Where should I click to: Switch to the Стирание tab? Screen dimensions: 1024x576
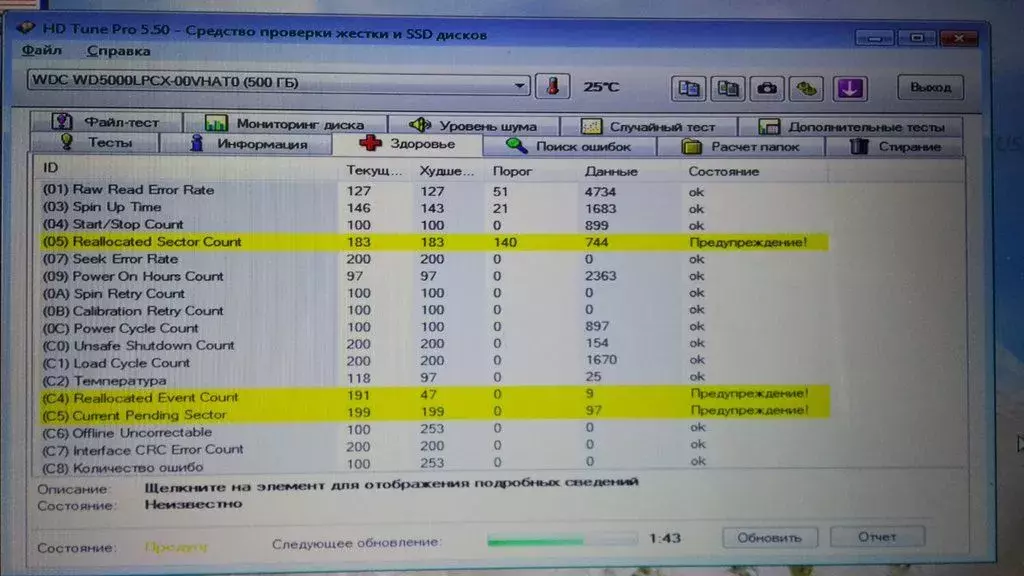[895, 147]
